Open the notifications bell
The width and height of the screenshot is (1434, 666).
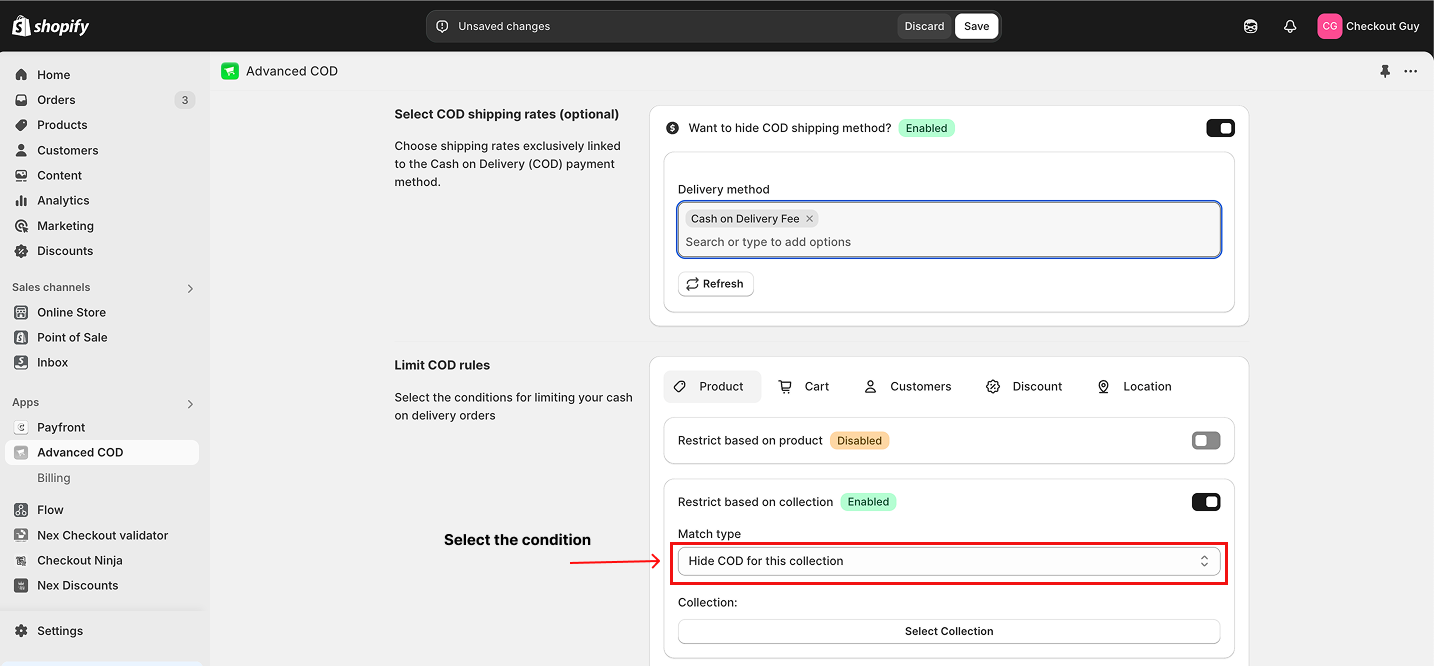click(1290, 26)
